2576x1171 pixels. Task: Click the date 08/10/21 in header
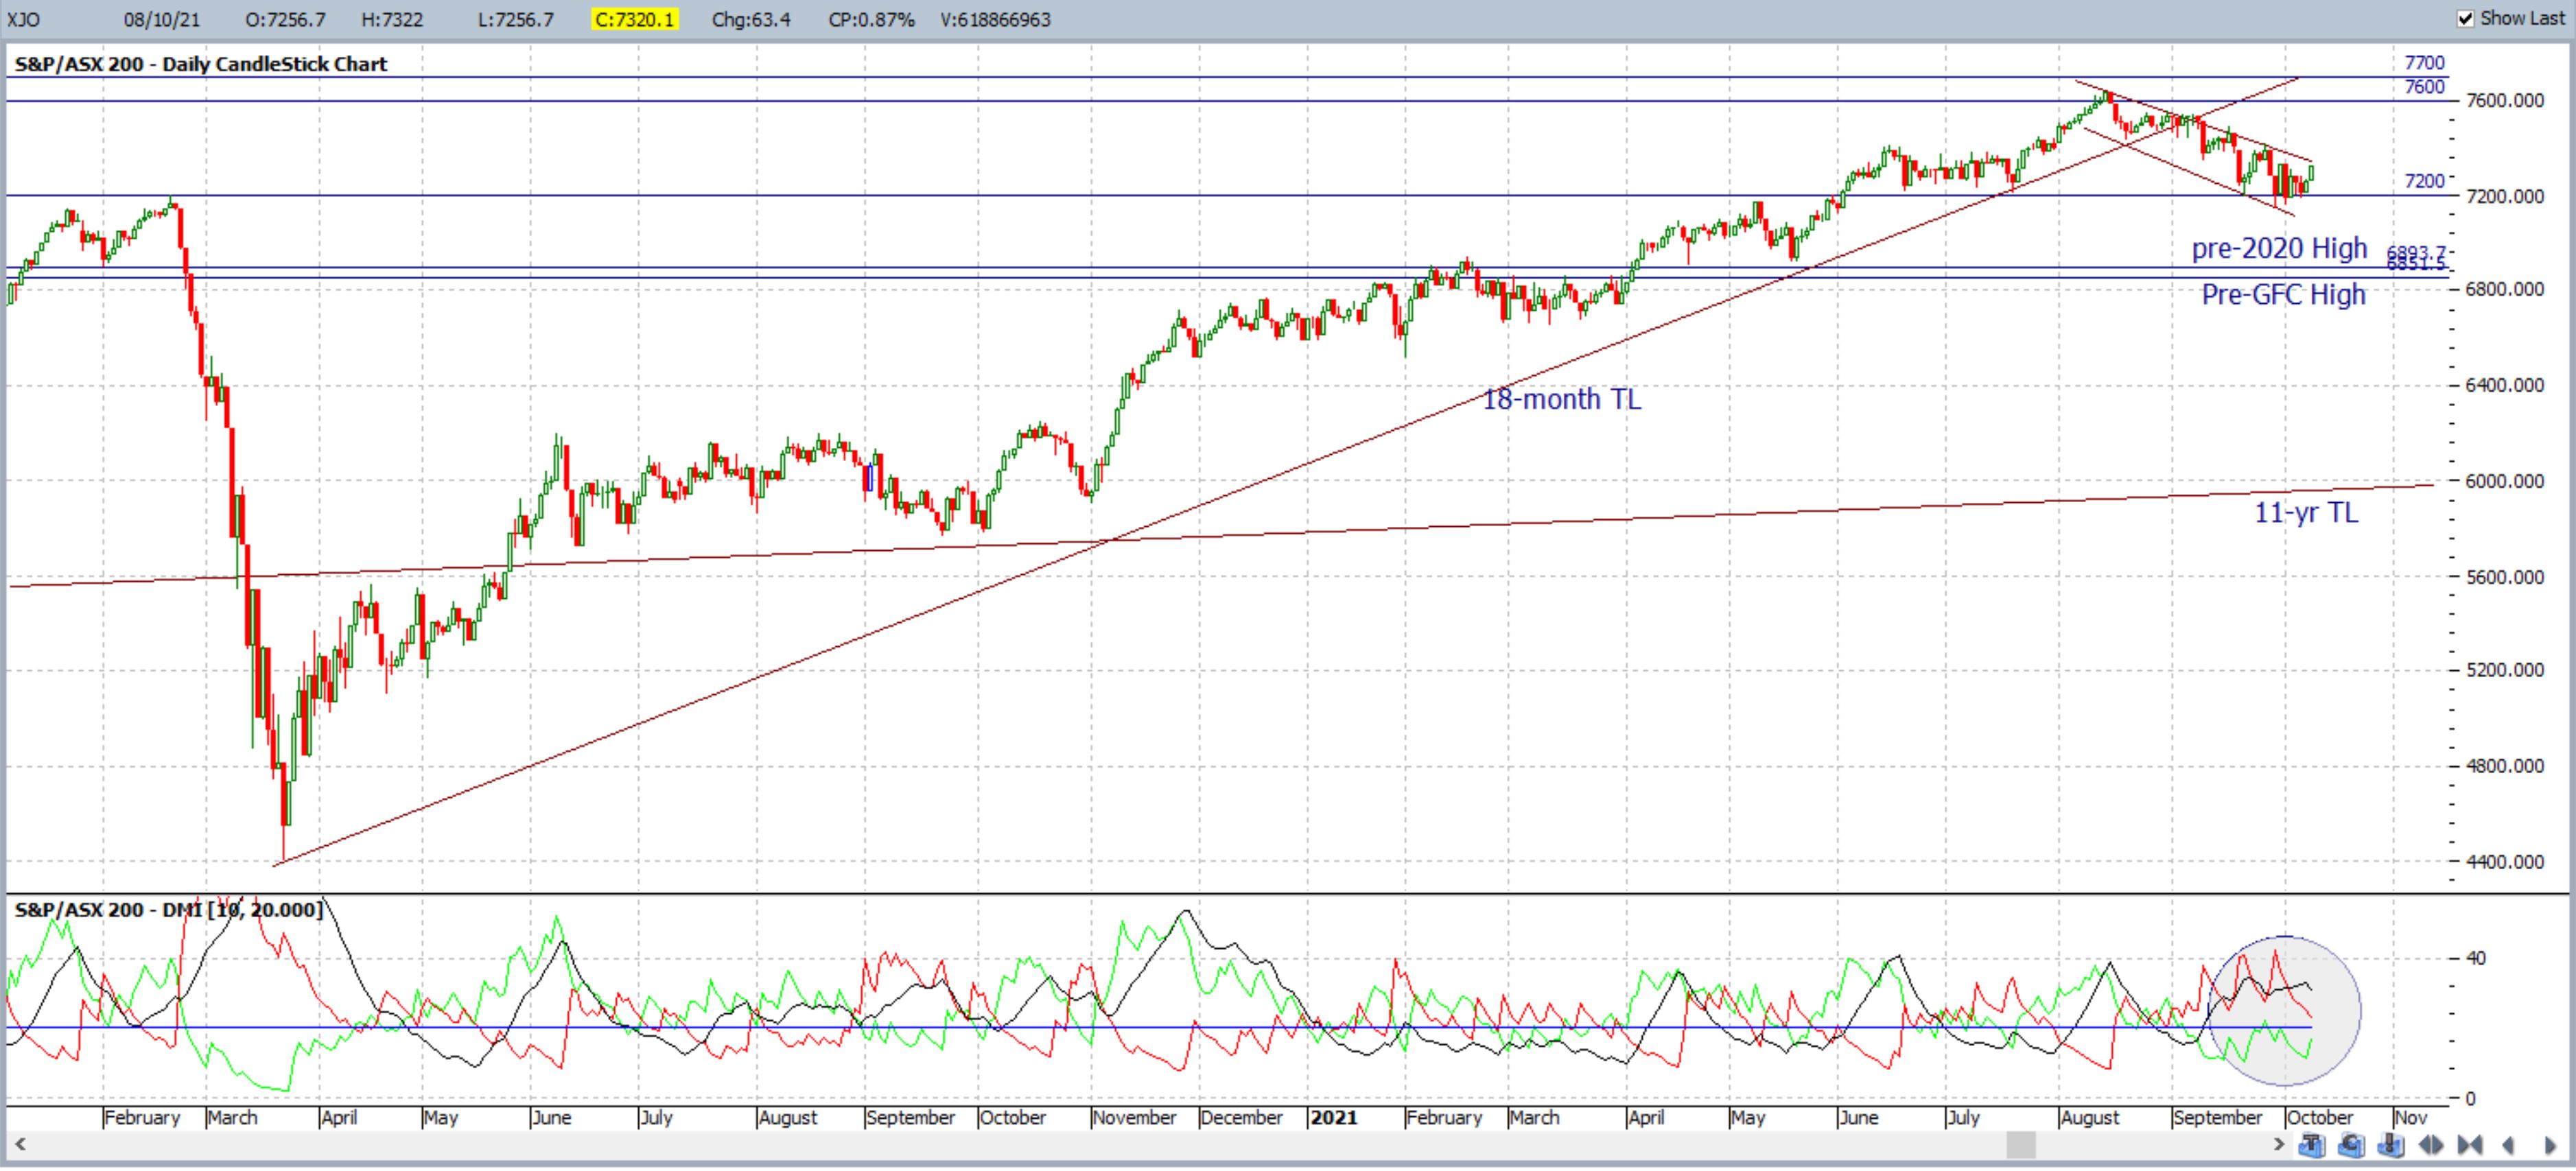tap(162, 19)
